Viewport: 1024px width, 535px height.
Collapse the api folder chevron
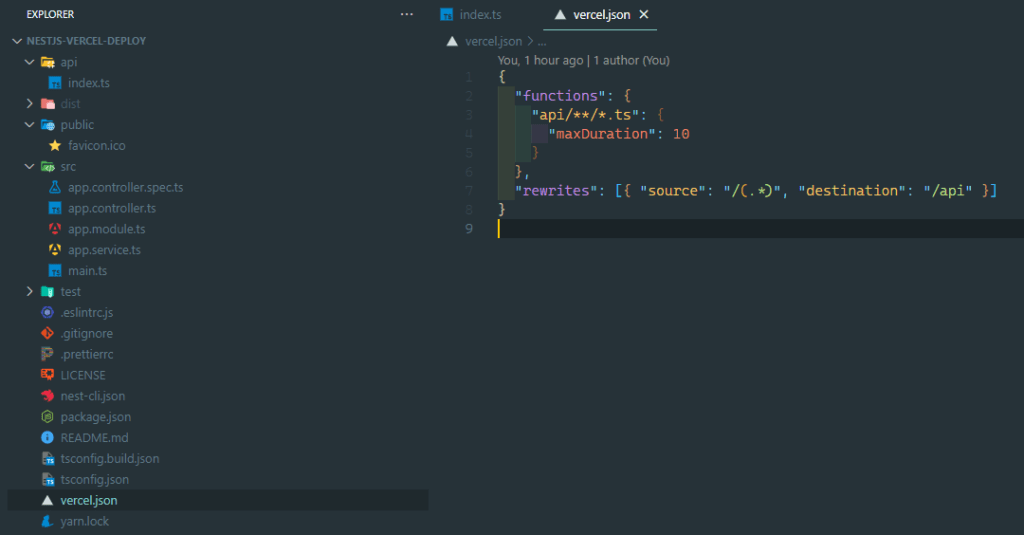[x=29, y=62]
